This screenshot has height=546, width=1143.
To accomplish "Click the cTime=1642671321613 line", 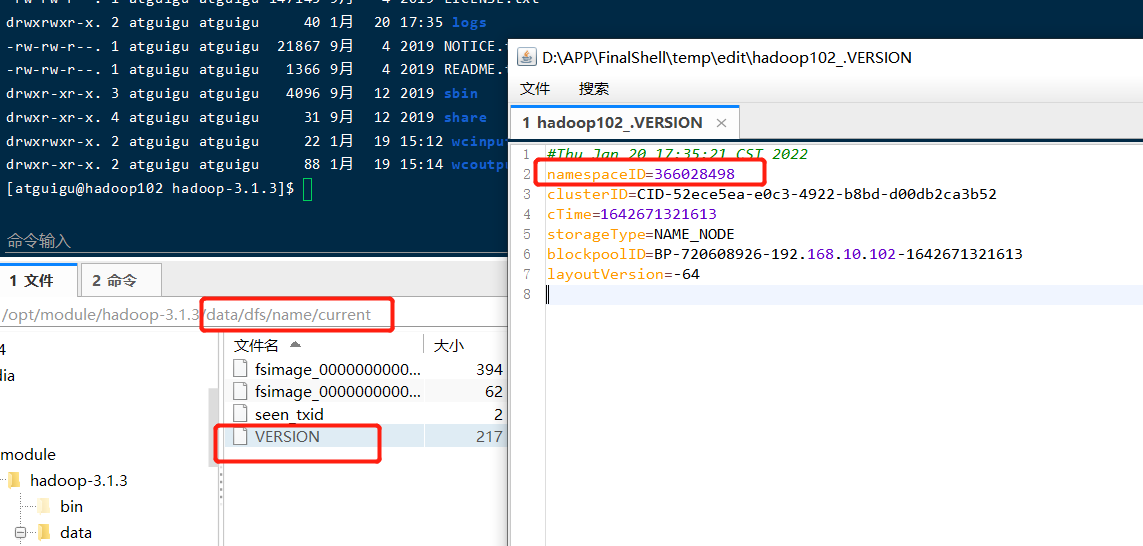I will [631, 214].
